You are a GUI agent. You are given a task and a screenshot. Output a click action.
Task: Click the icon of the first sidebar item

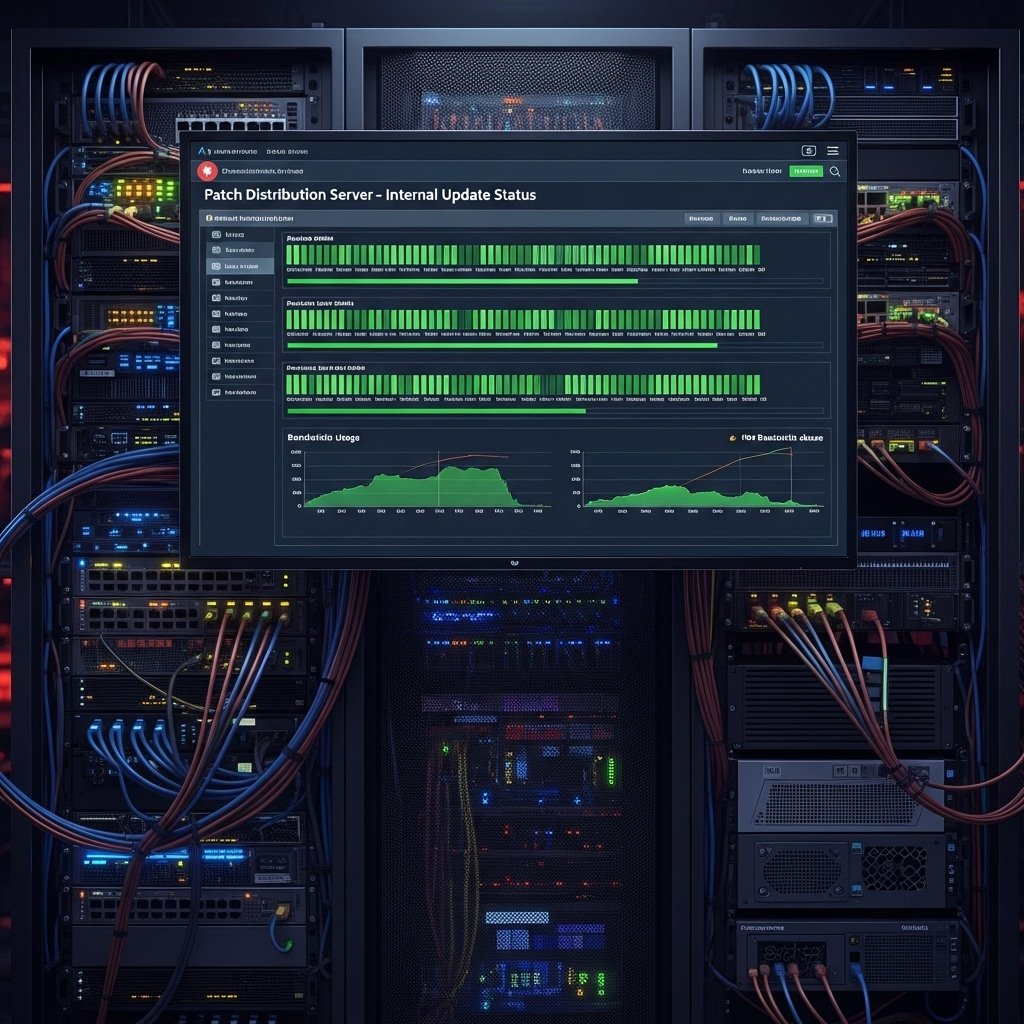215,234
